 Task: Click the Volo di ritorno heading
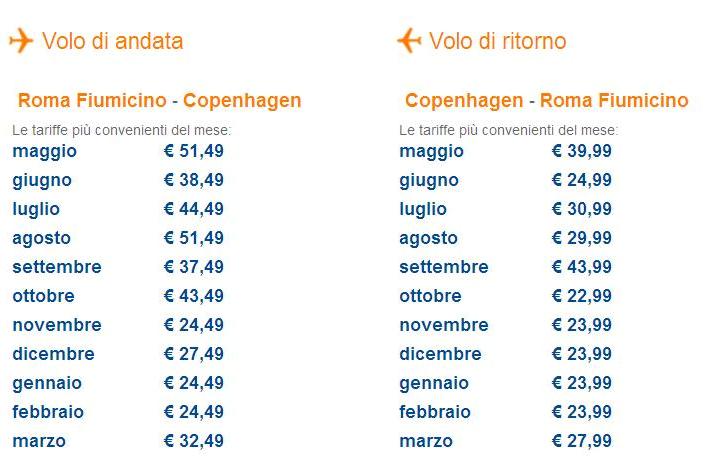(498, 41)
